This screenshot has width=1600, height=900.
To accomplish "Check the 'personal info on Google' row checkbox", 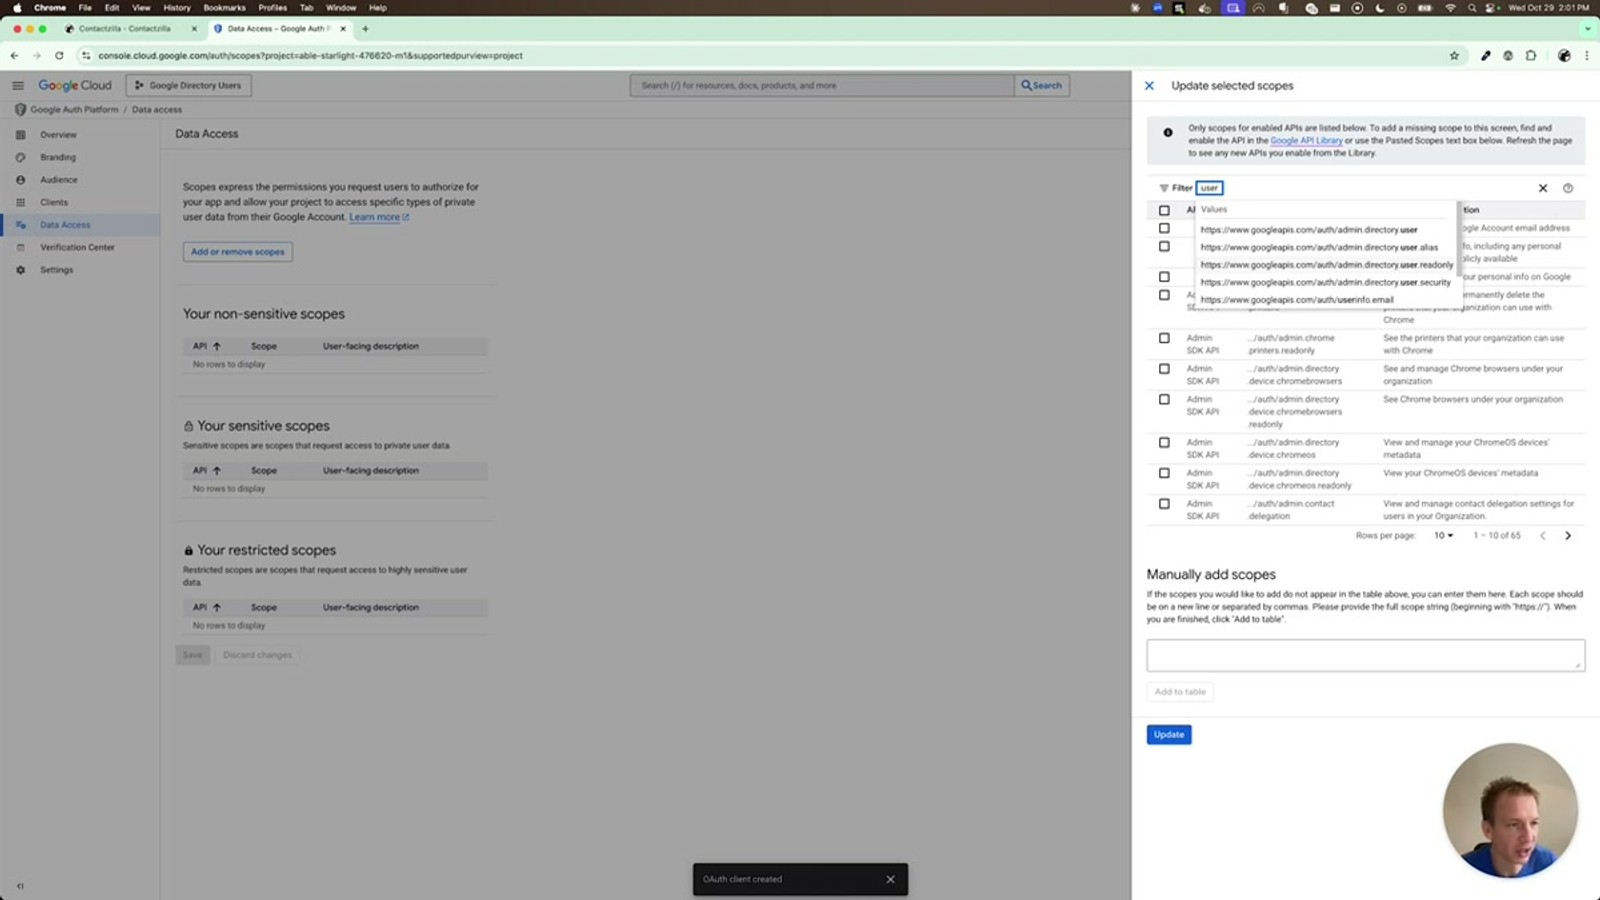I will coord(1164,277).
